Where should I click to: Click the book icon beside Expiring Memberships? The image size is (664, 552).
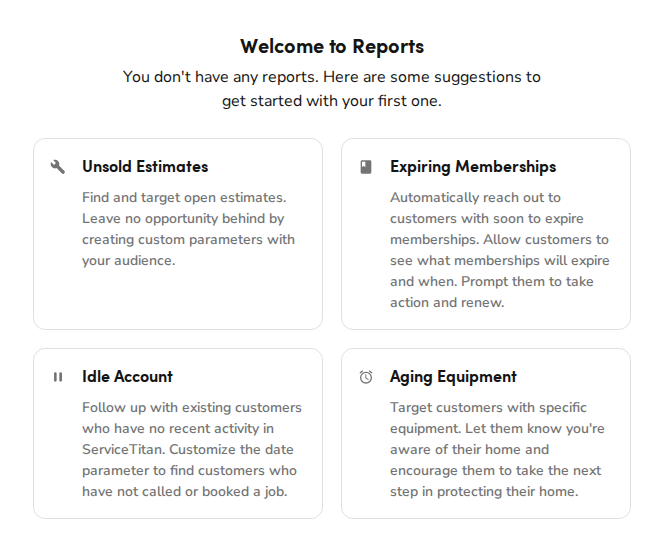366,167
